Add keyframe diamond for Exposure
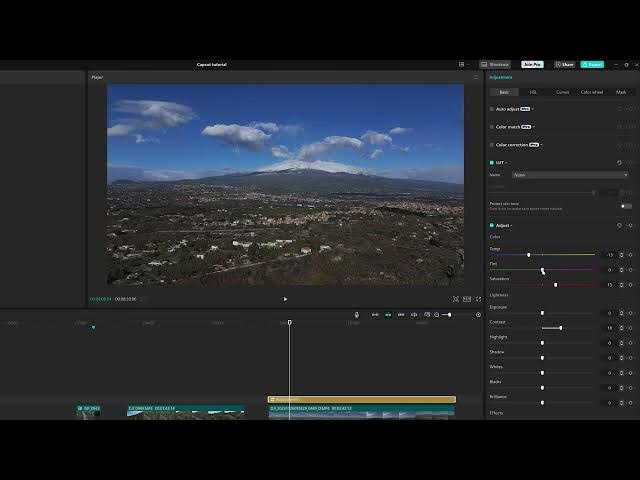The width and height of the screenshot is (640, 480). point(631,313)
